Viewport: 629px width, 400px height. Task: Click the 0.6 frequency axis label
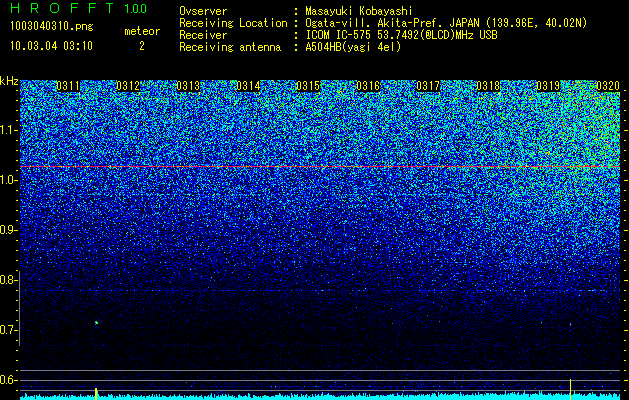[9, 380]
